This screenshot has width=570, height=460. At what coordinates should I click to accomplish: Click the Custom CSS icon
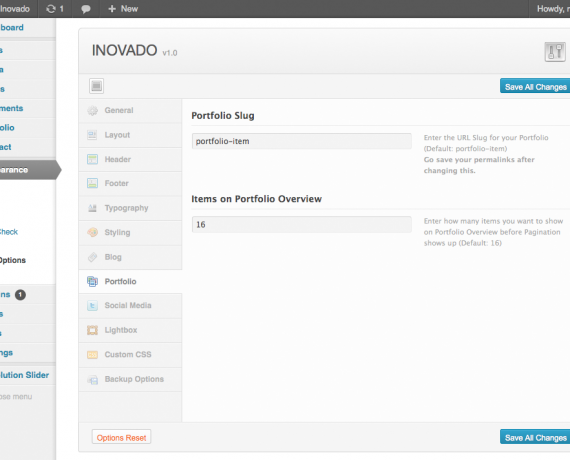coord(92,355)
